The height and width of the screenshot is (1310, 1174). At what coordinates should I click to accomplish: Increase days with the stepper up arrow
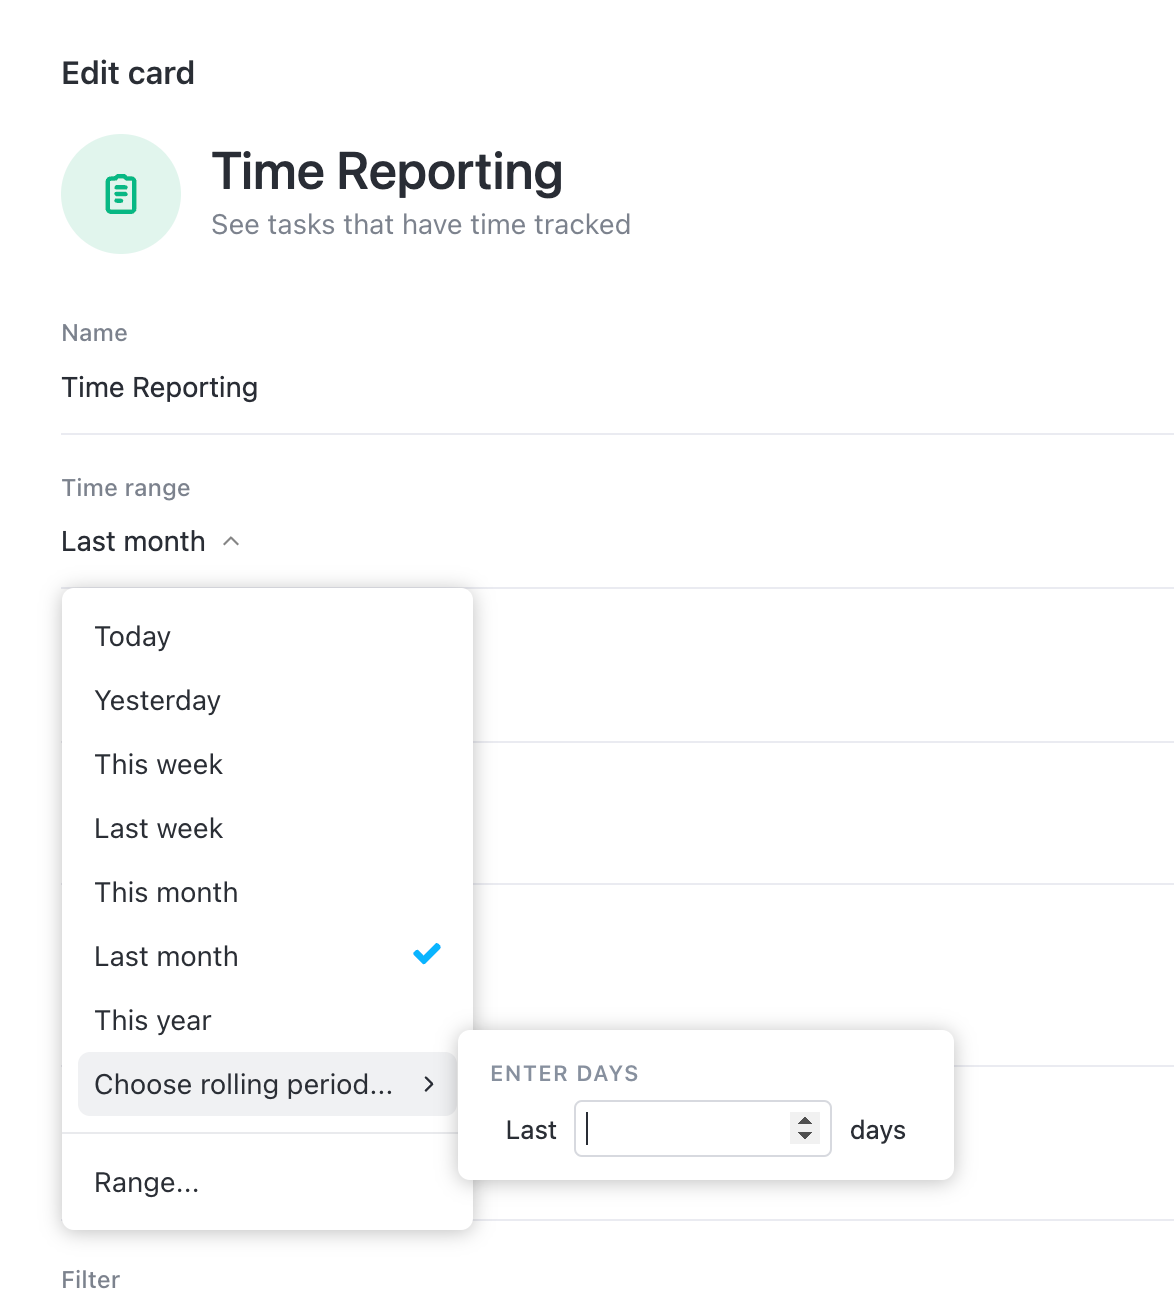(x=805, y=1120)
